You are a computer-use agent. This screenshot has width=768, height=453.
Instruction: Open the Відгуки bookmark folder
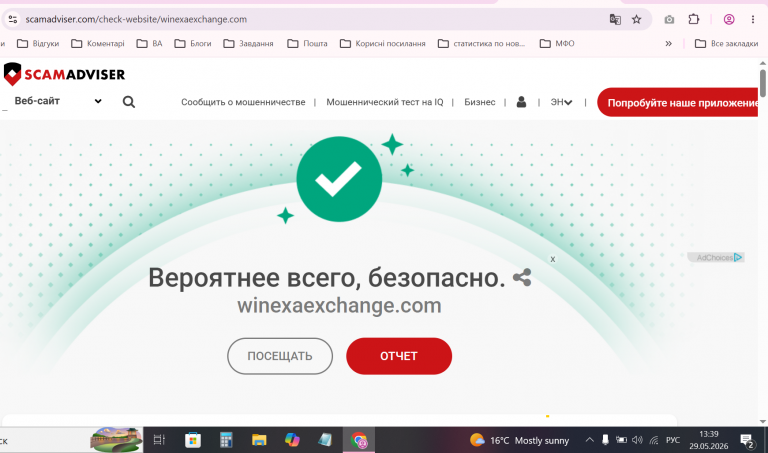point(38,44)
